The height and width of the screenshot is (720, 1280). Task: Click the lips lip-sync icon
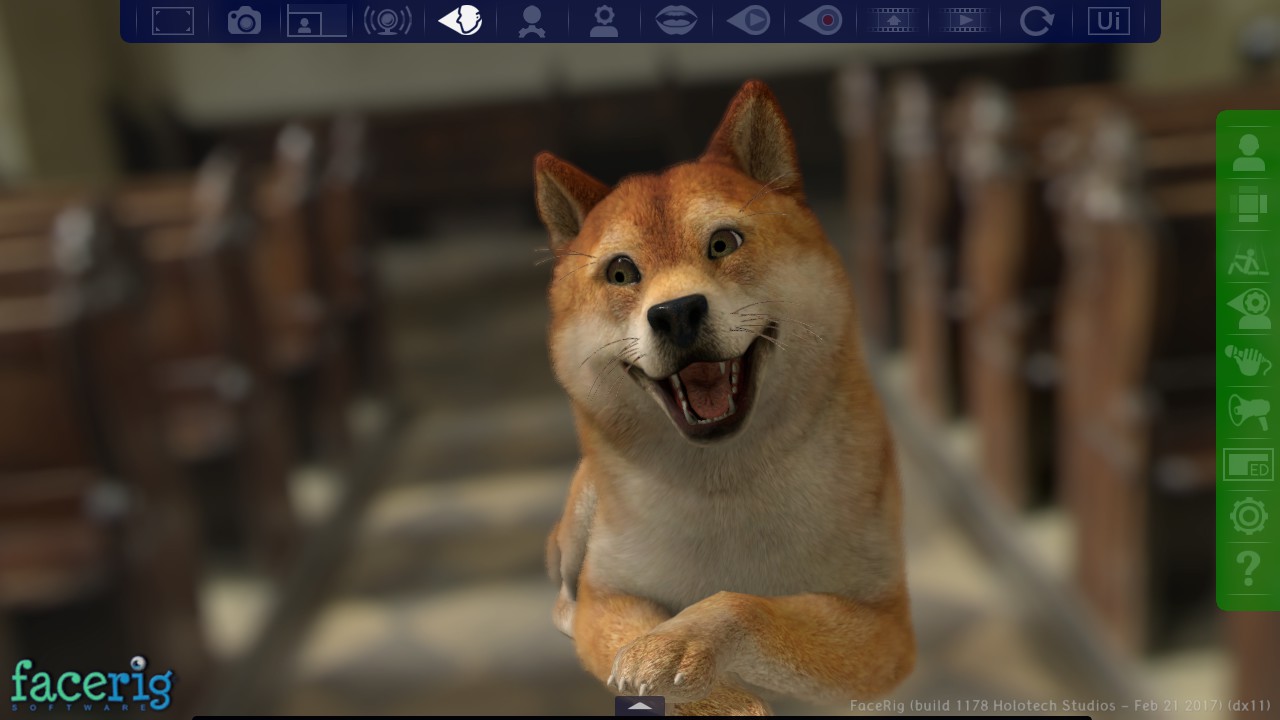pos(677,20)
